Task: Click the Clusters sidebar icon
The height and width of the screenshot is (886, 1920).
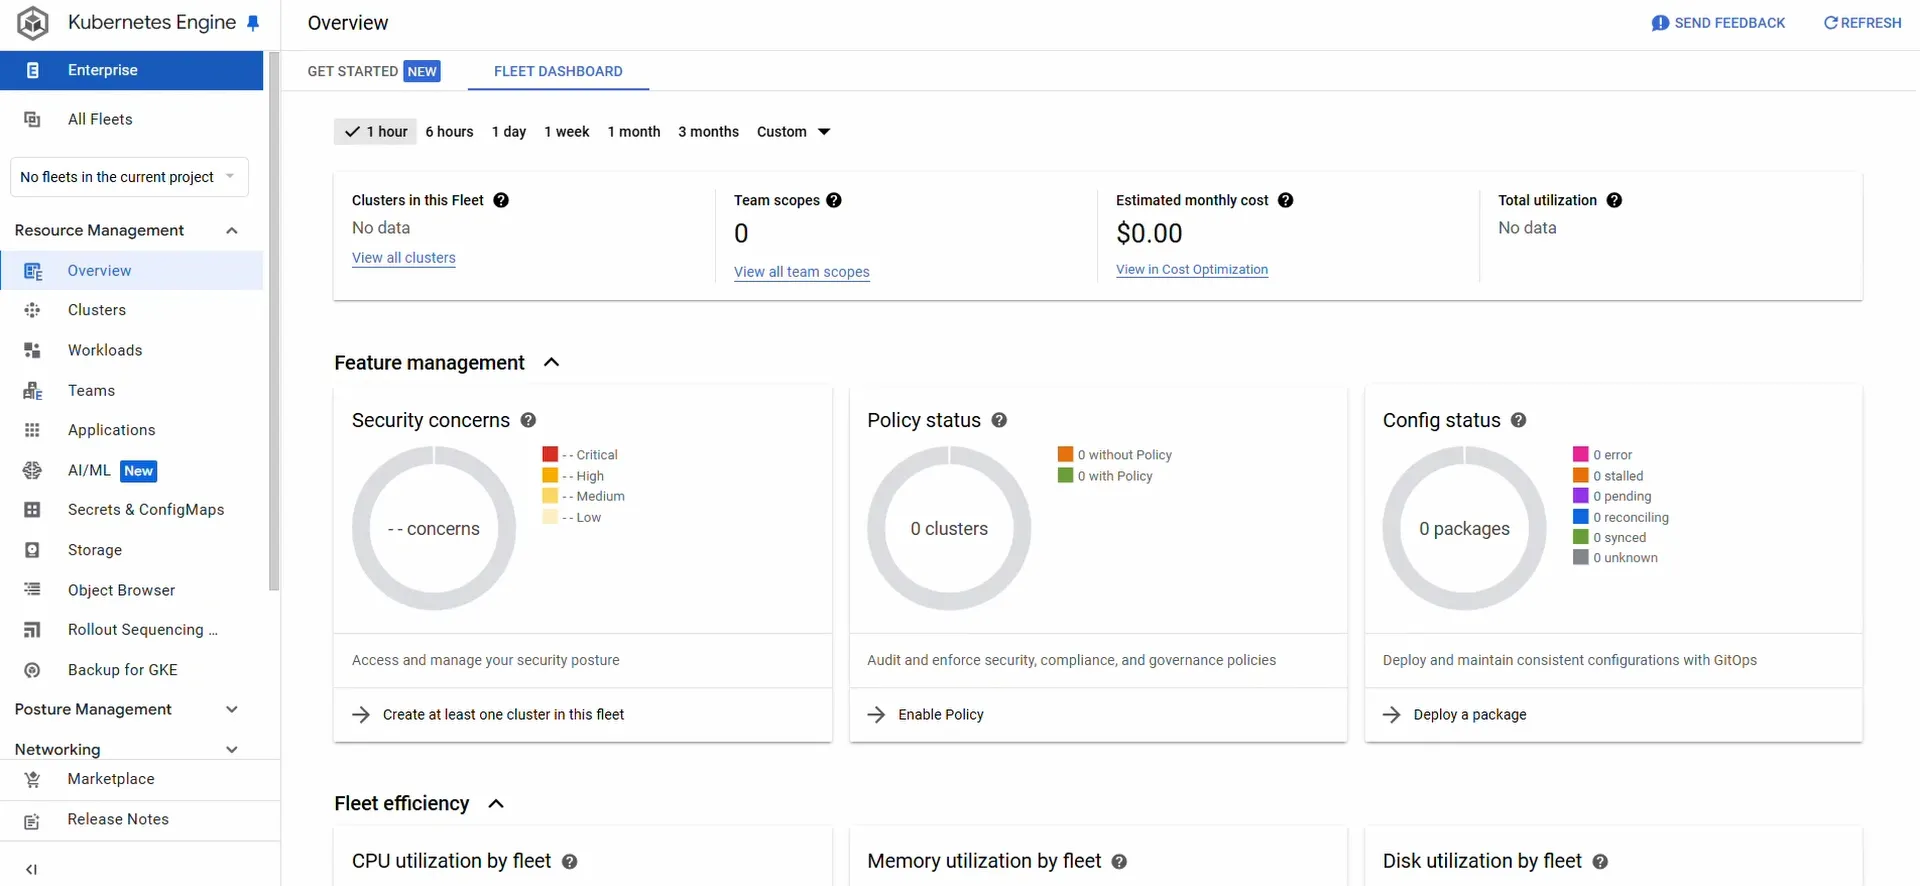Action: click(32, 310)
